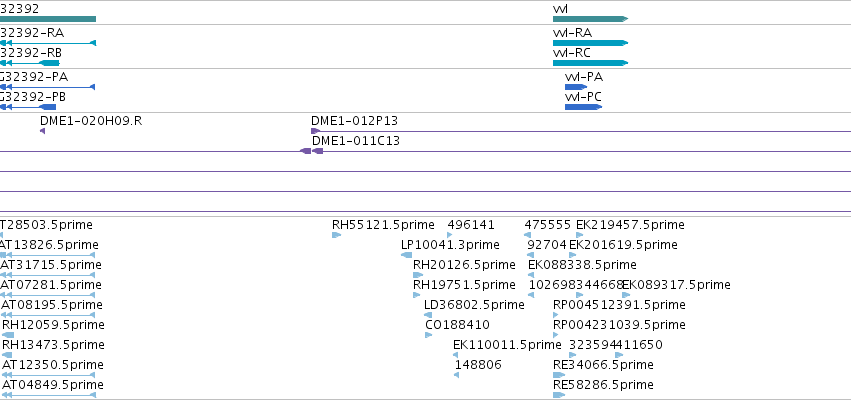
Task: Select the vvl-RA transcript bar
Action: pos(590,43)
